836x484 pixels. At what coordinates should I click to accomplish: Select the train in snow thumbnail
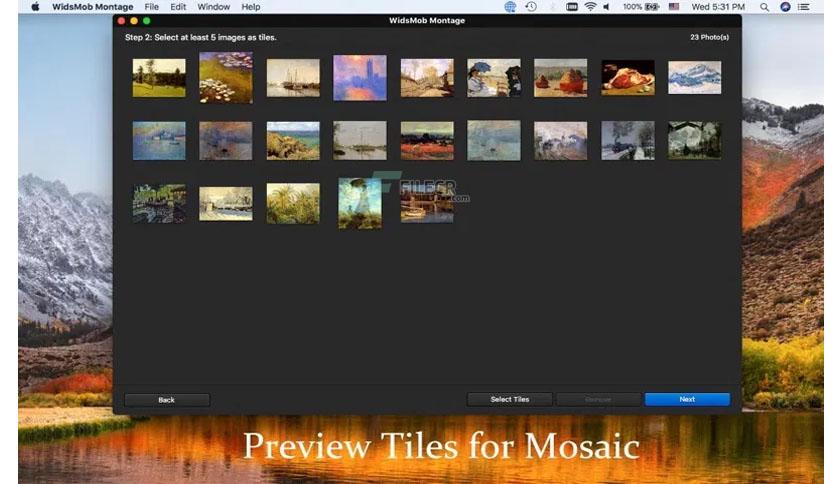628,141
